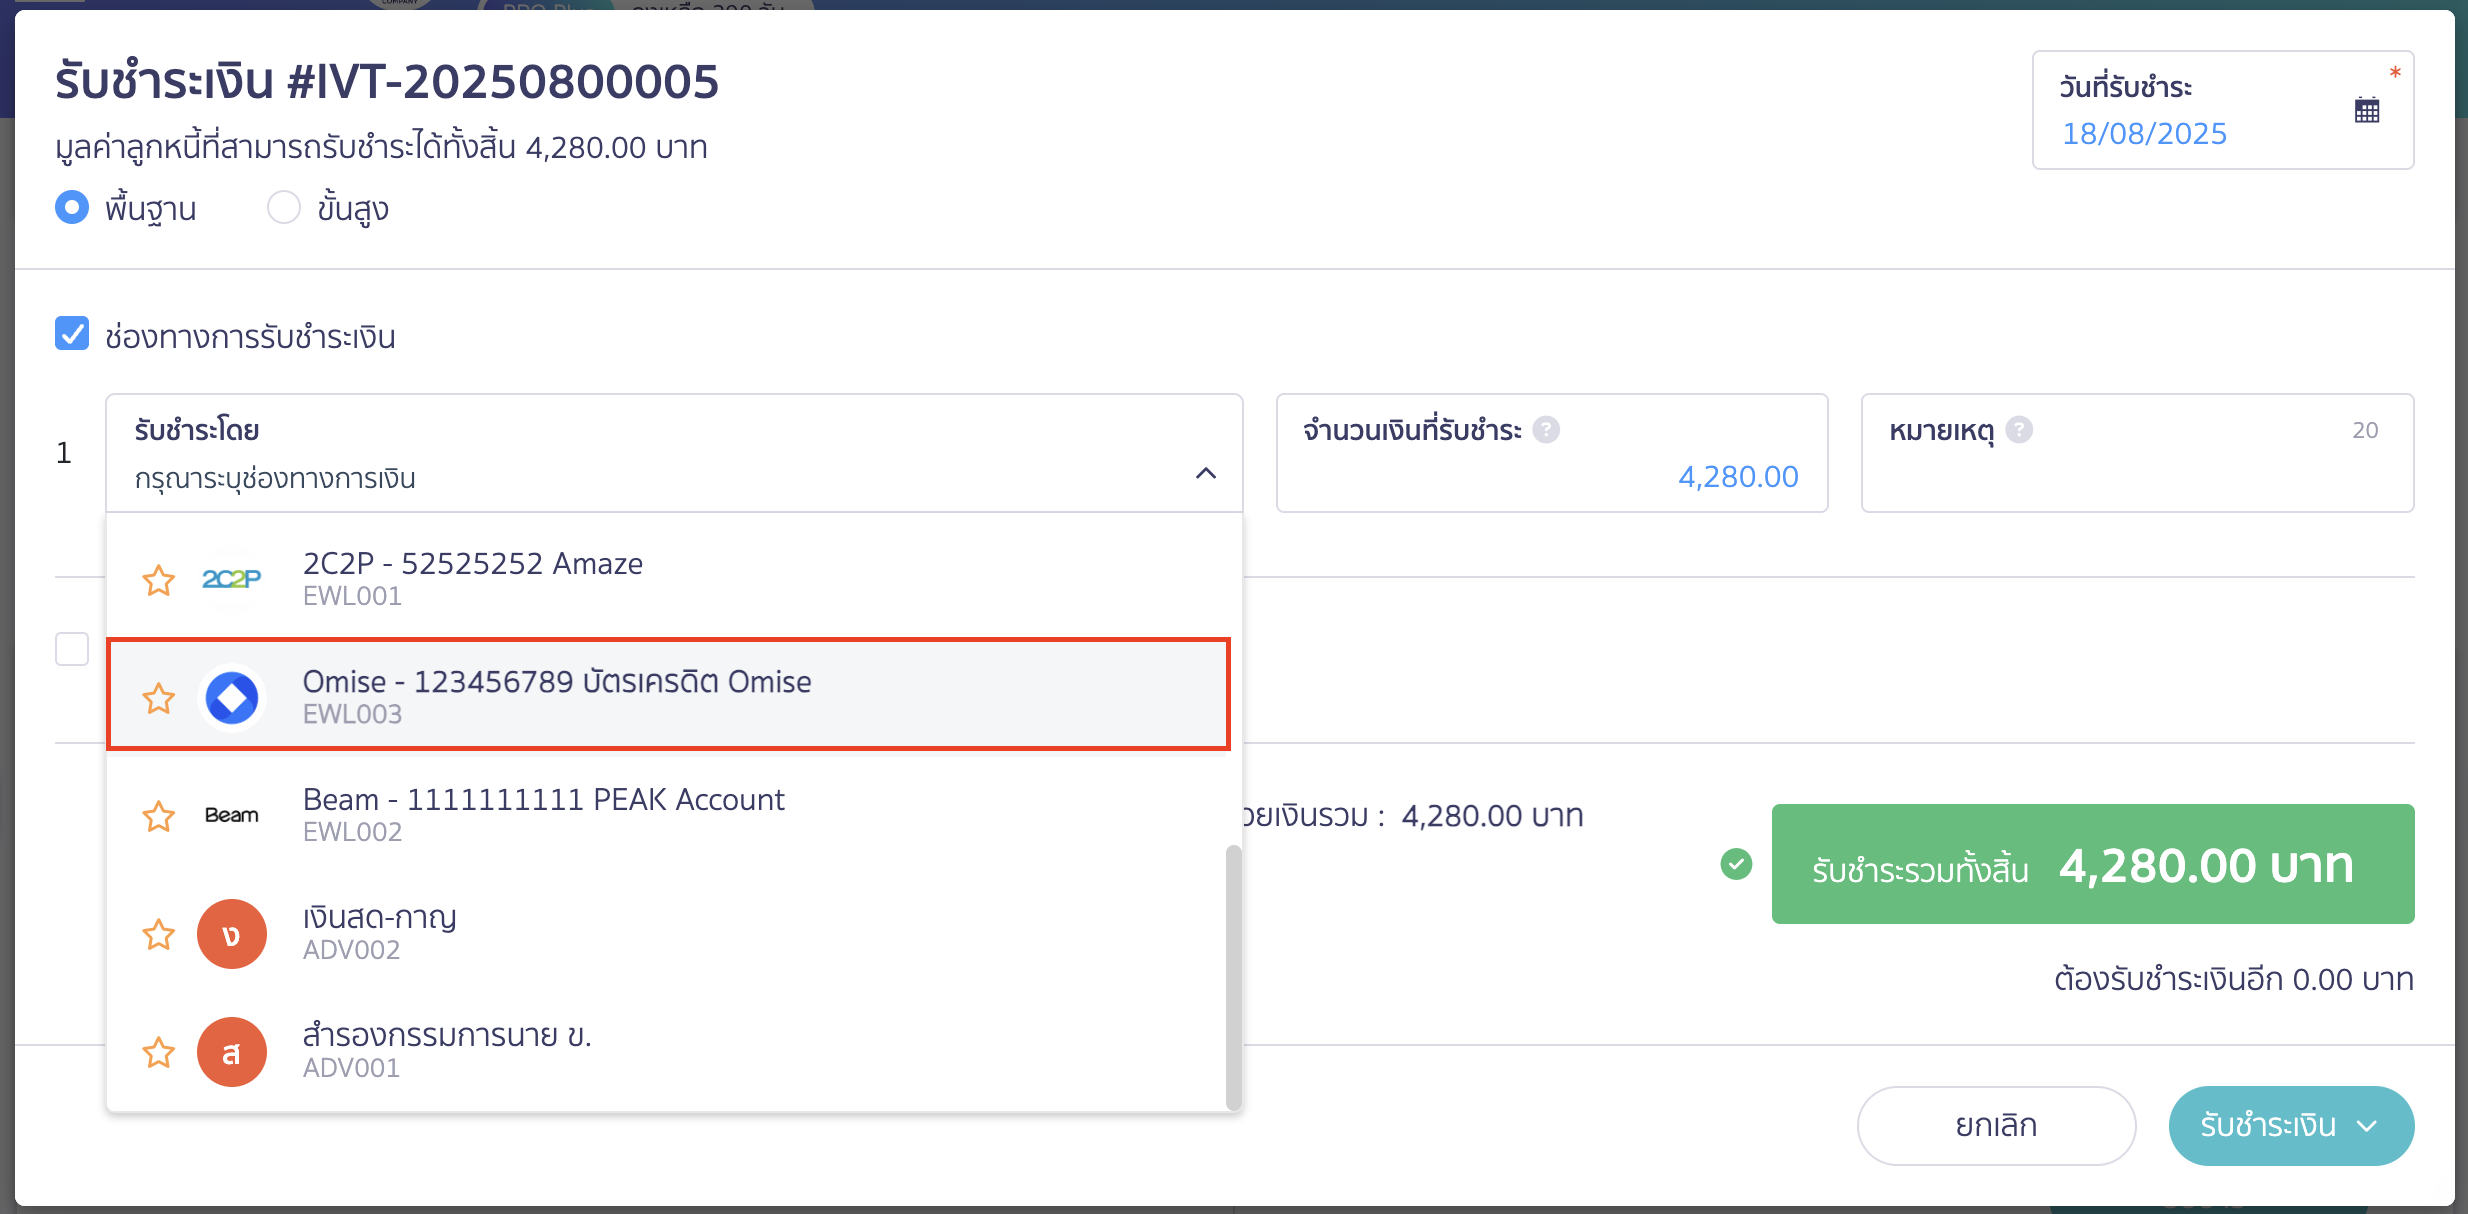Click help icon next to หมายเหตุ

pos(2019,430)
